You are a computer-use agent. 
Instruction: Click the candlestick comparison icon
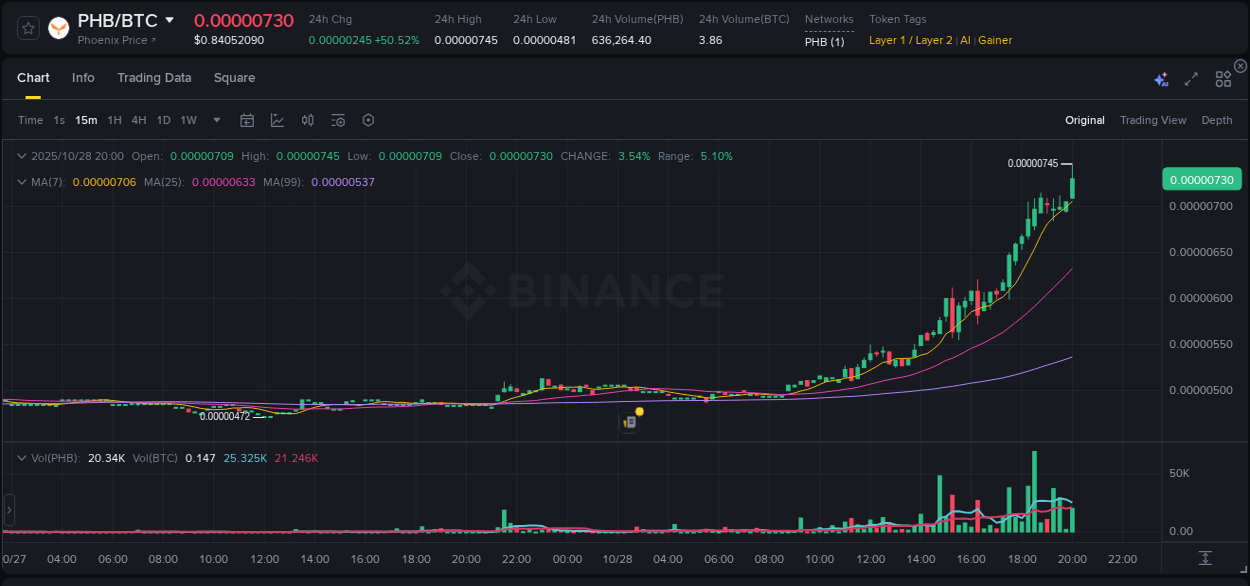click(x=307, y=120)
